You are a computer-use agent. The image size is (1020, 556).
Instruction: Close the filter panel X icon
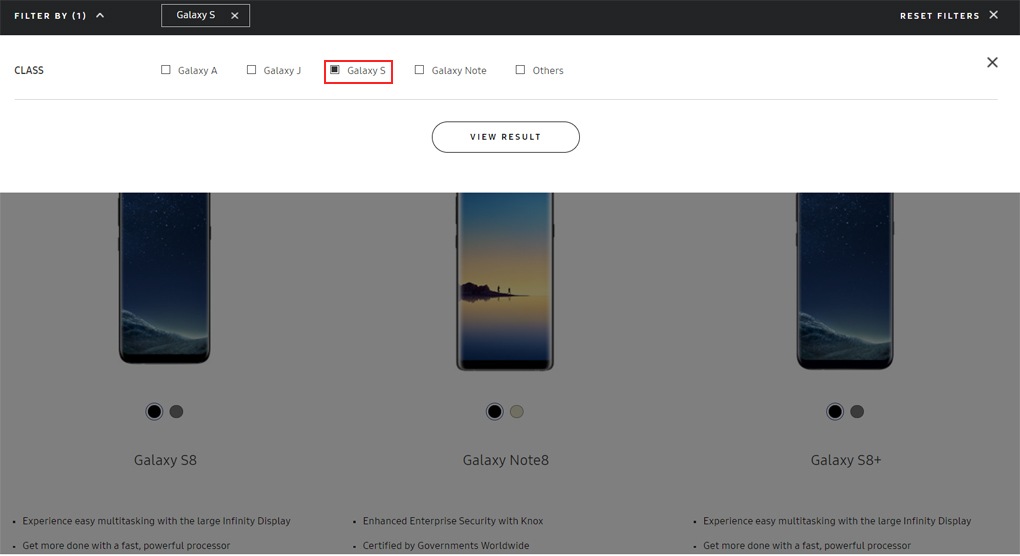pyautogui.click(x=992, y=62)
